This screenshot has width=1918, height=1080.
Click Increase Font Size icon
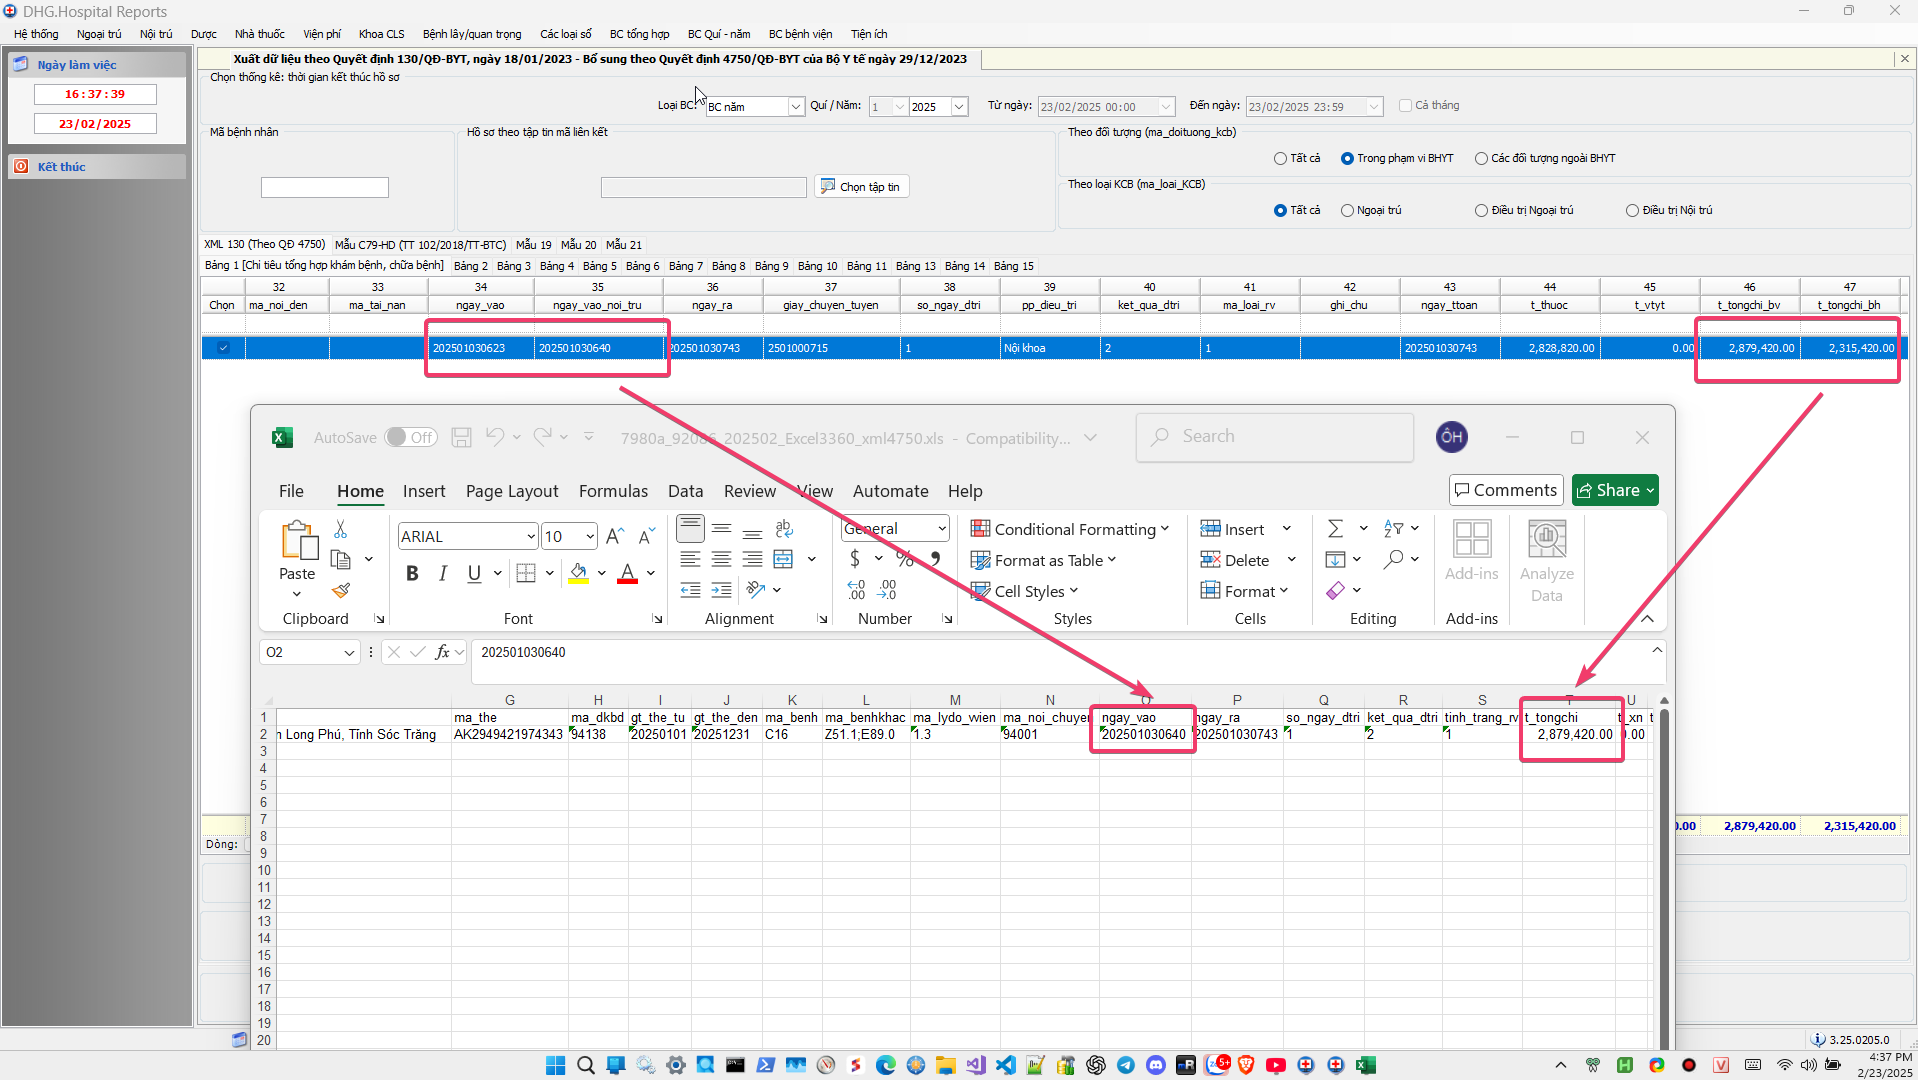(x=615, y=536)
